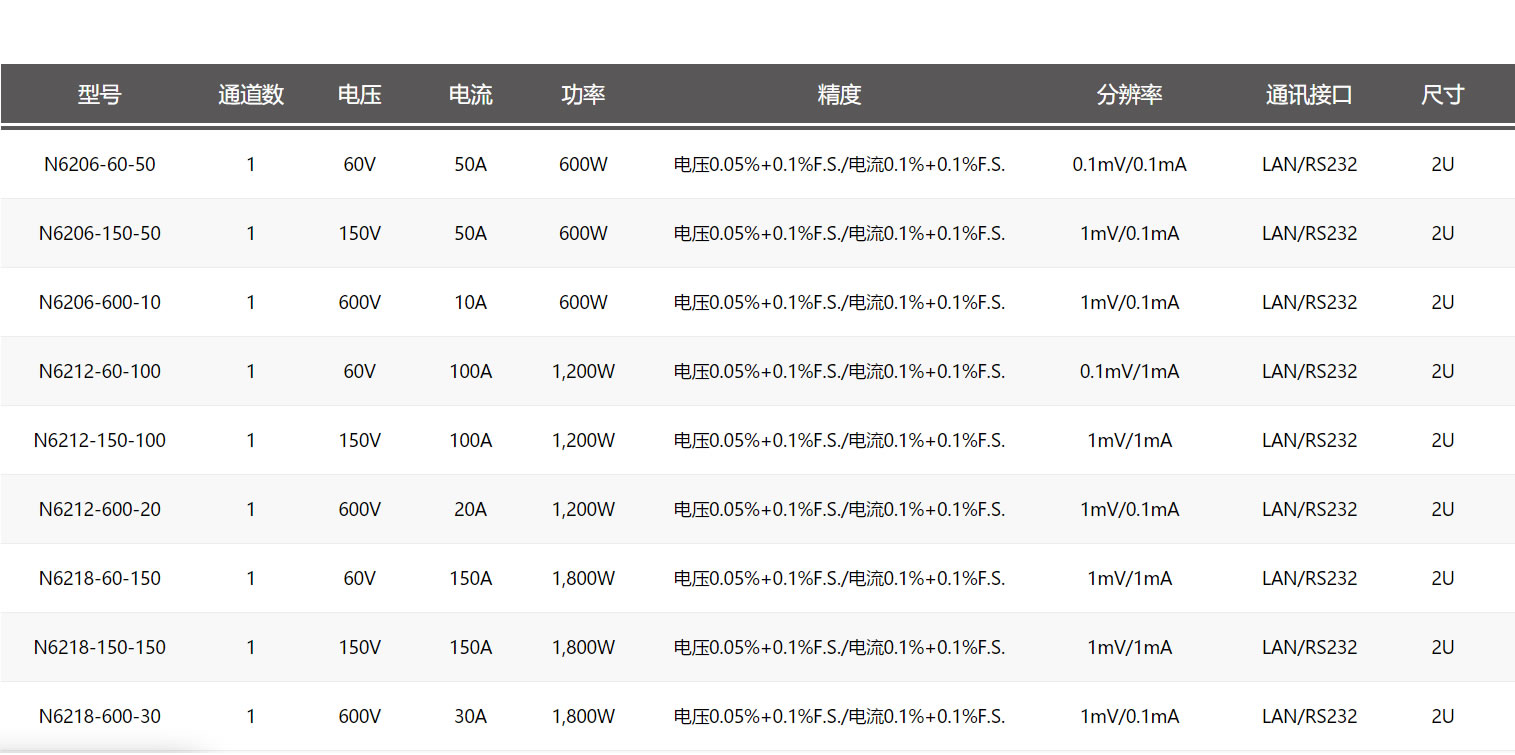Click the 电压 column header
Screen dimensions: 1515x755
pos(360,95)
